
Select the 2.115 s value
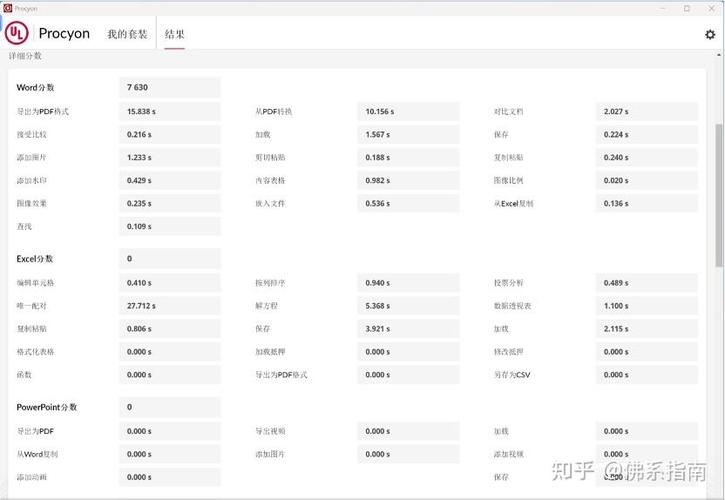646,329
